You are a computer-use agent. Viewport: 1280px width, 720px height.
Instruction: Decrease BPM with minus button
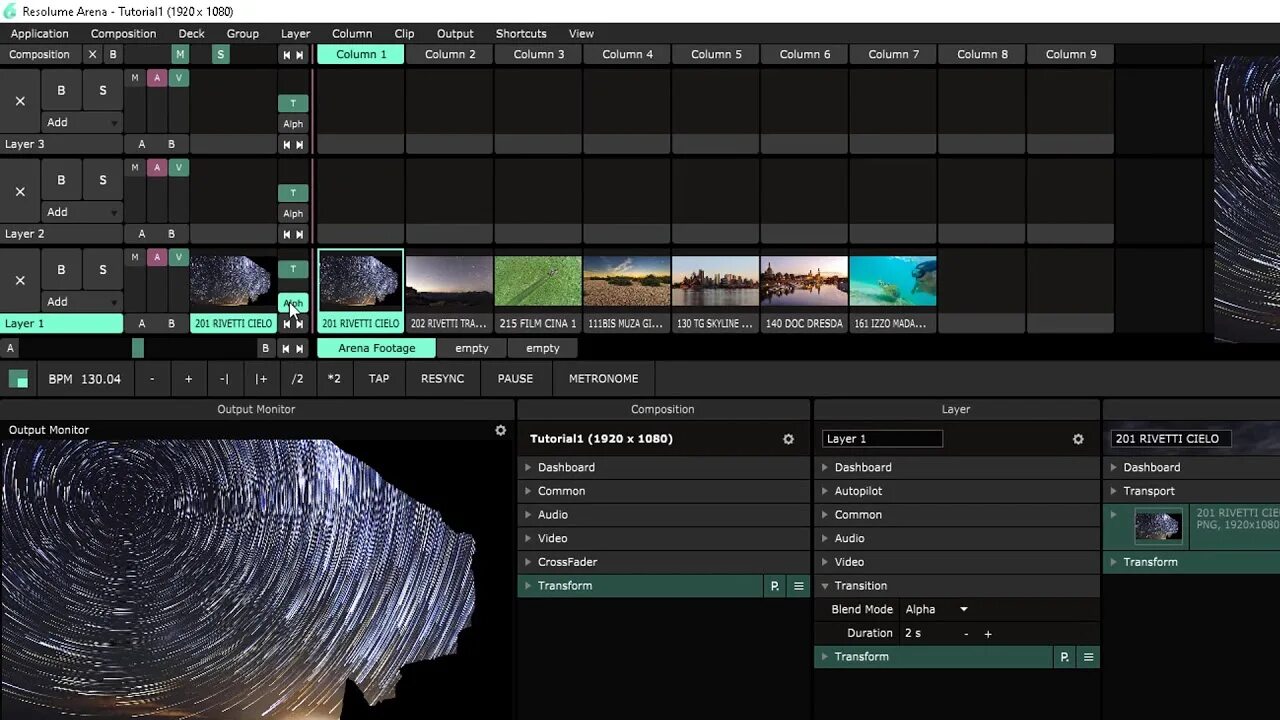(x=152, y=379)
